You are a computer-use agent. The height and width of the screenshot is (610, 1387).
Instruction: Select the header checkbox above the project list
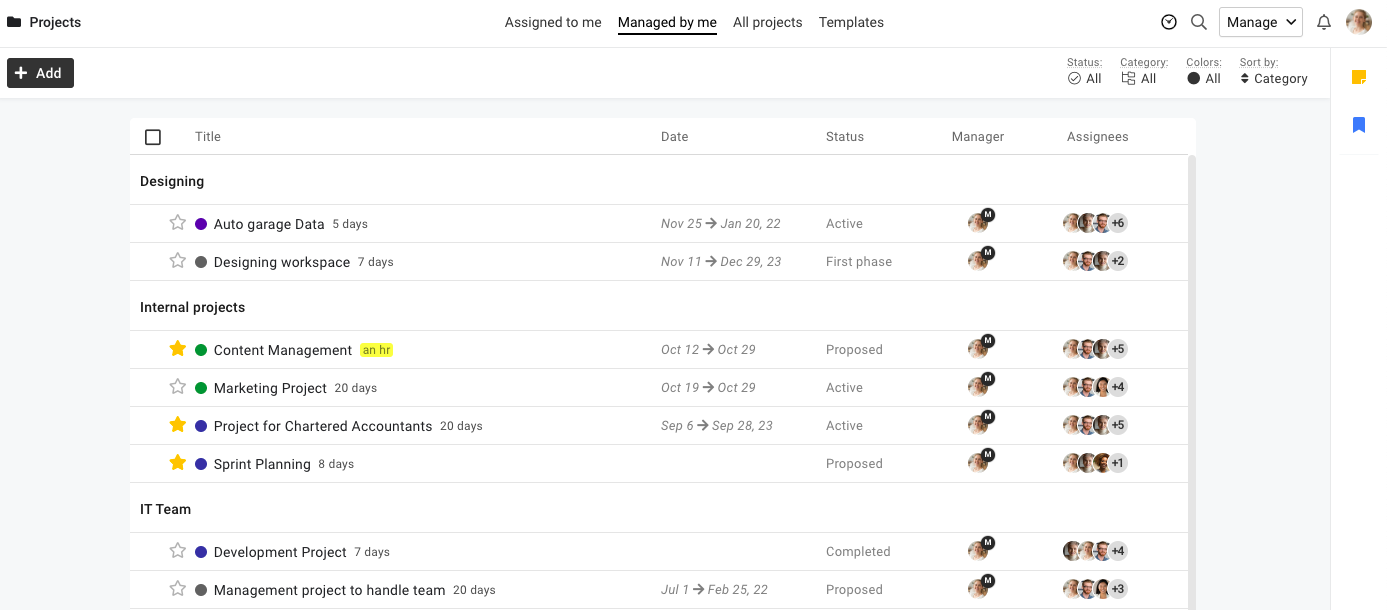point(152,136)
